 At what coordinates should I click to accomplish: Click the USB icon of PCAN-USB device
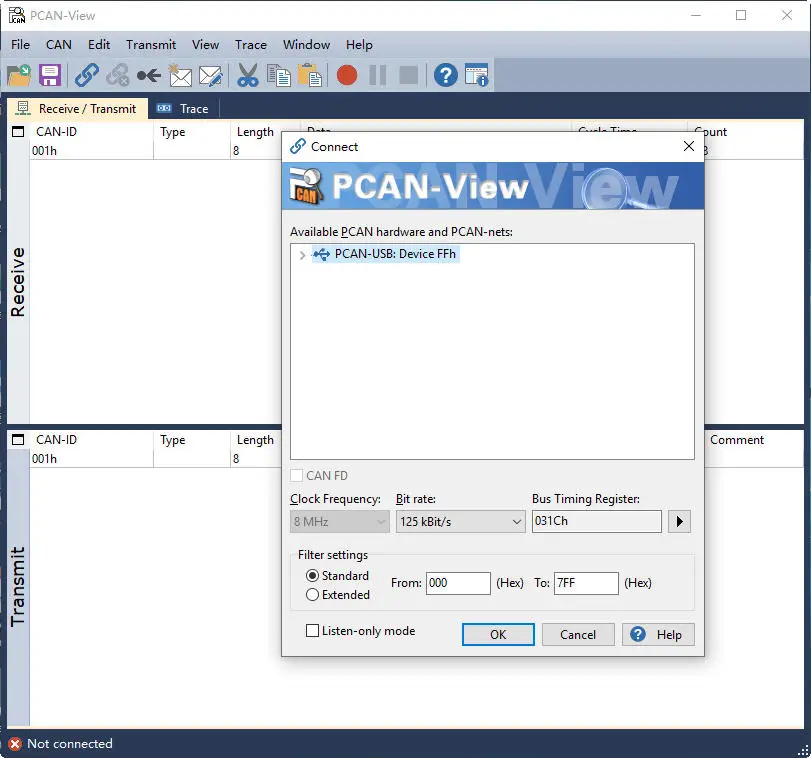click(x=321, y=254)
